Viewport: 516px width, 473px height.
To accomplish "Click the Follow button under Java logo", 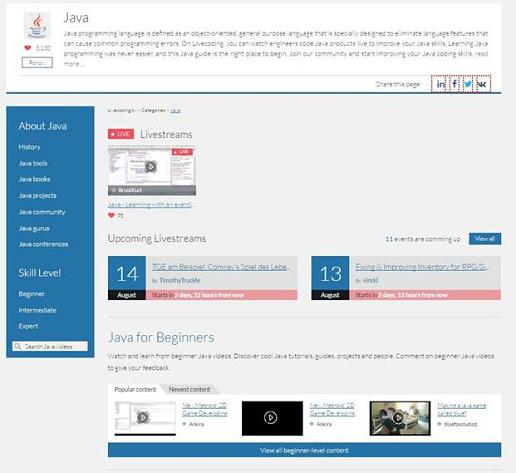I will point(37,62).
